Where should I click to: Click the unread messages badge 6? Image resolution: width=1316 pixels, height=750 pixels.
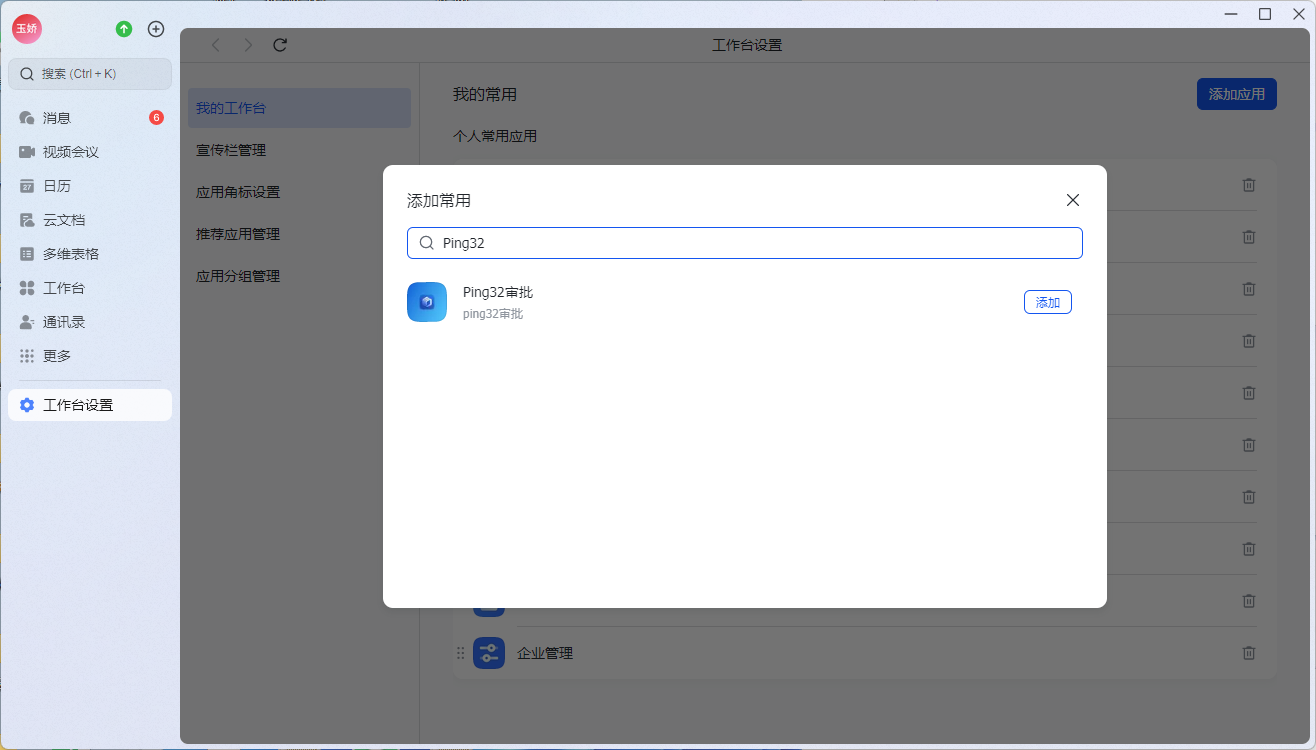(x=156, y=118)
